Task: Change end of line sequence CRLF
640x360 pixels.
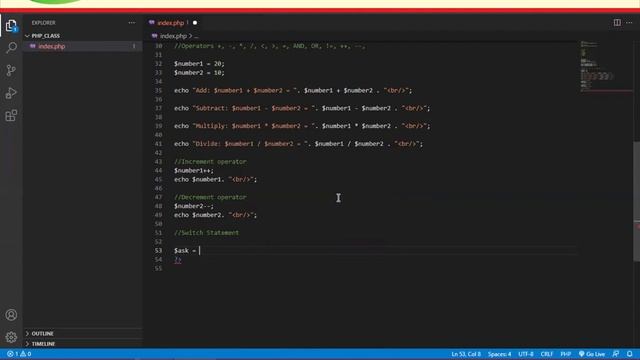Action: coord(547,354)
